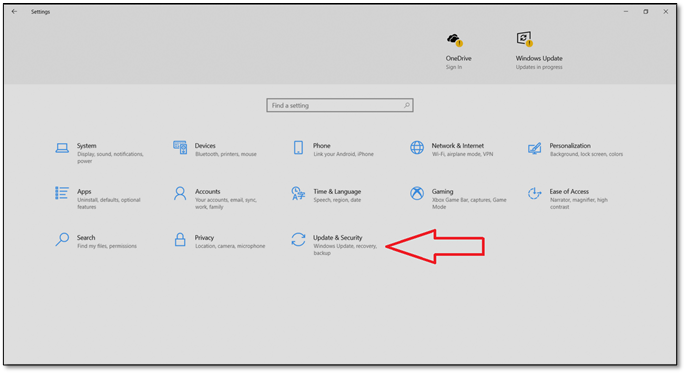Click the Phone icon
Viewport: 686px width, 374px height.
pyautogui.click(x=298, y=148)
